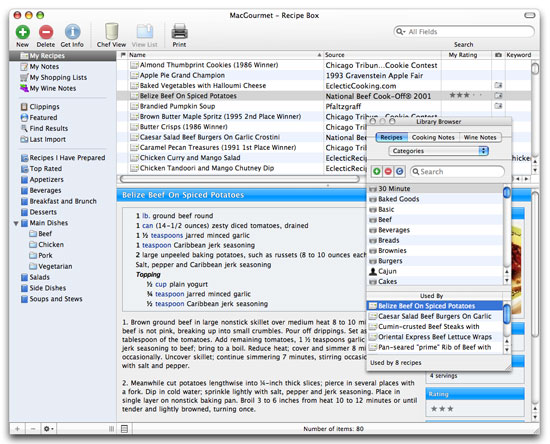The width and height of the screenshot is (550, 444).
Task: Select the Featured list
Action: (x=43, y=117)
